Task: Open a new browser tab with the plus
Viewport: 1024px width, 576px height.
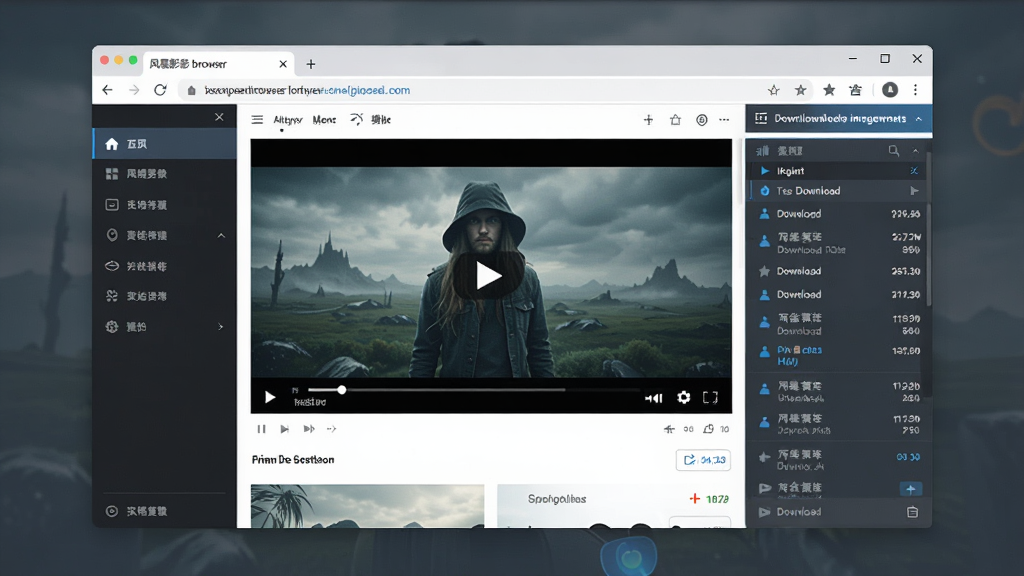Action: pyautogui.click(x=311, y=64)
